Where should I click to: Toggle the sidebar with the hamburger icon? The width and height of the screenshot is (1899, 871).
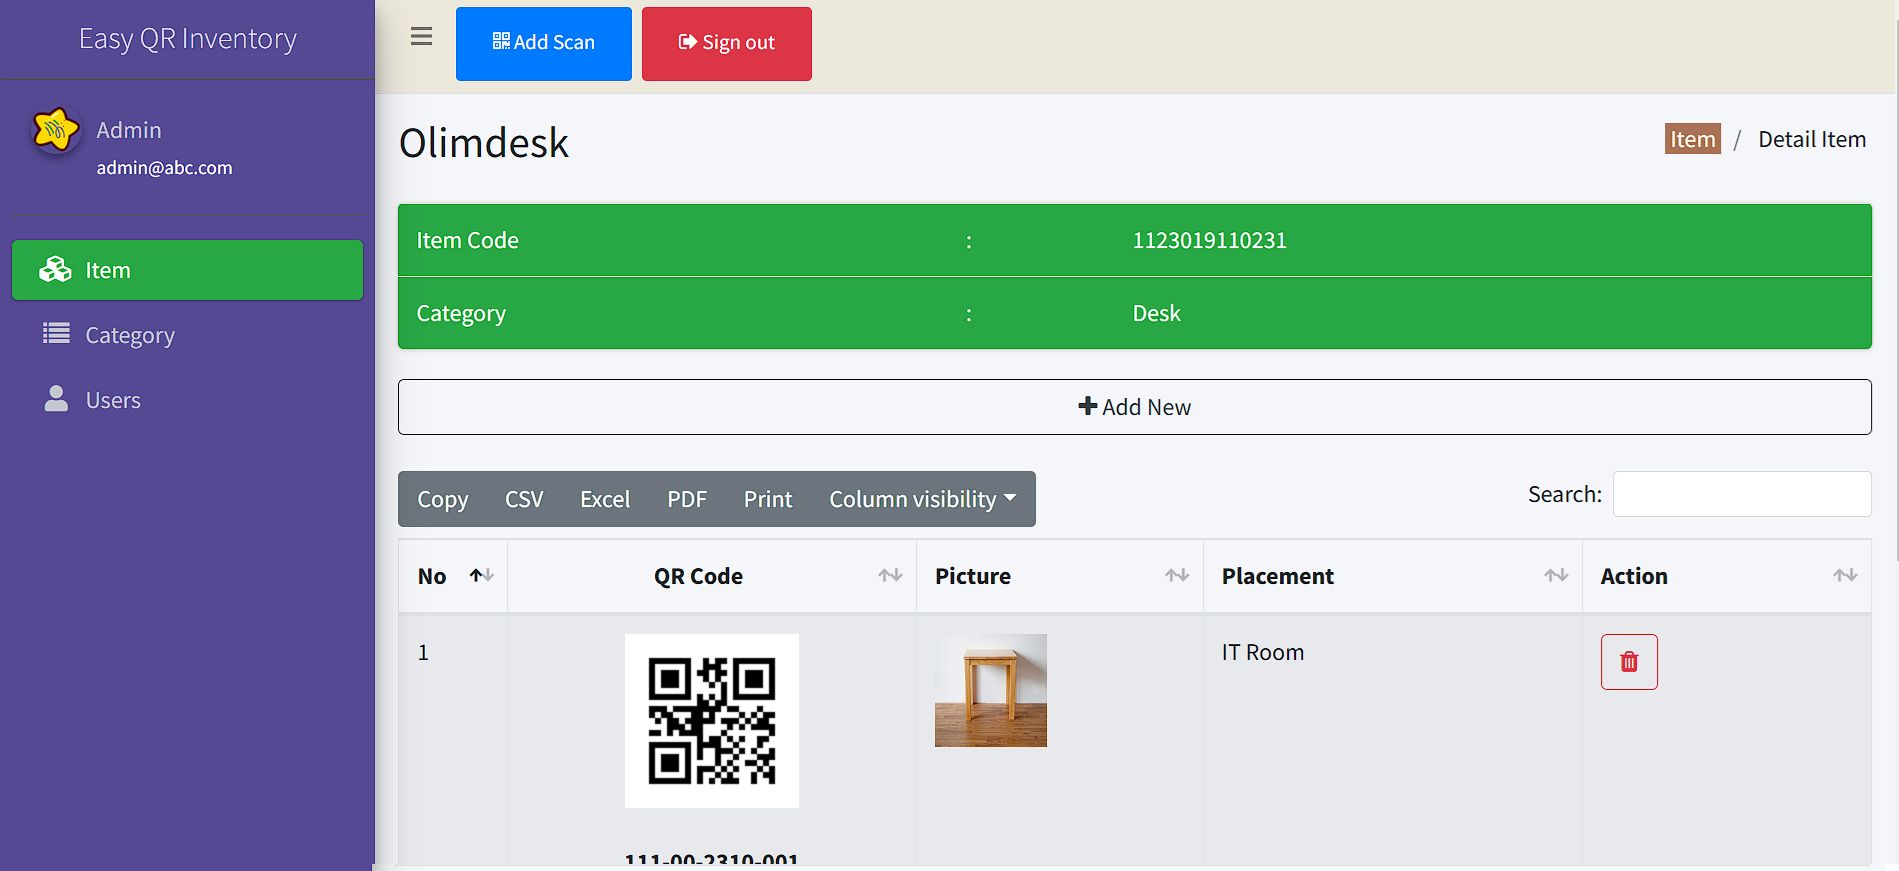tap(422, 37)
